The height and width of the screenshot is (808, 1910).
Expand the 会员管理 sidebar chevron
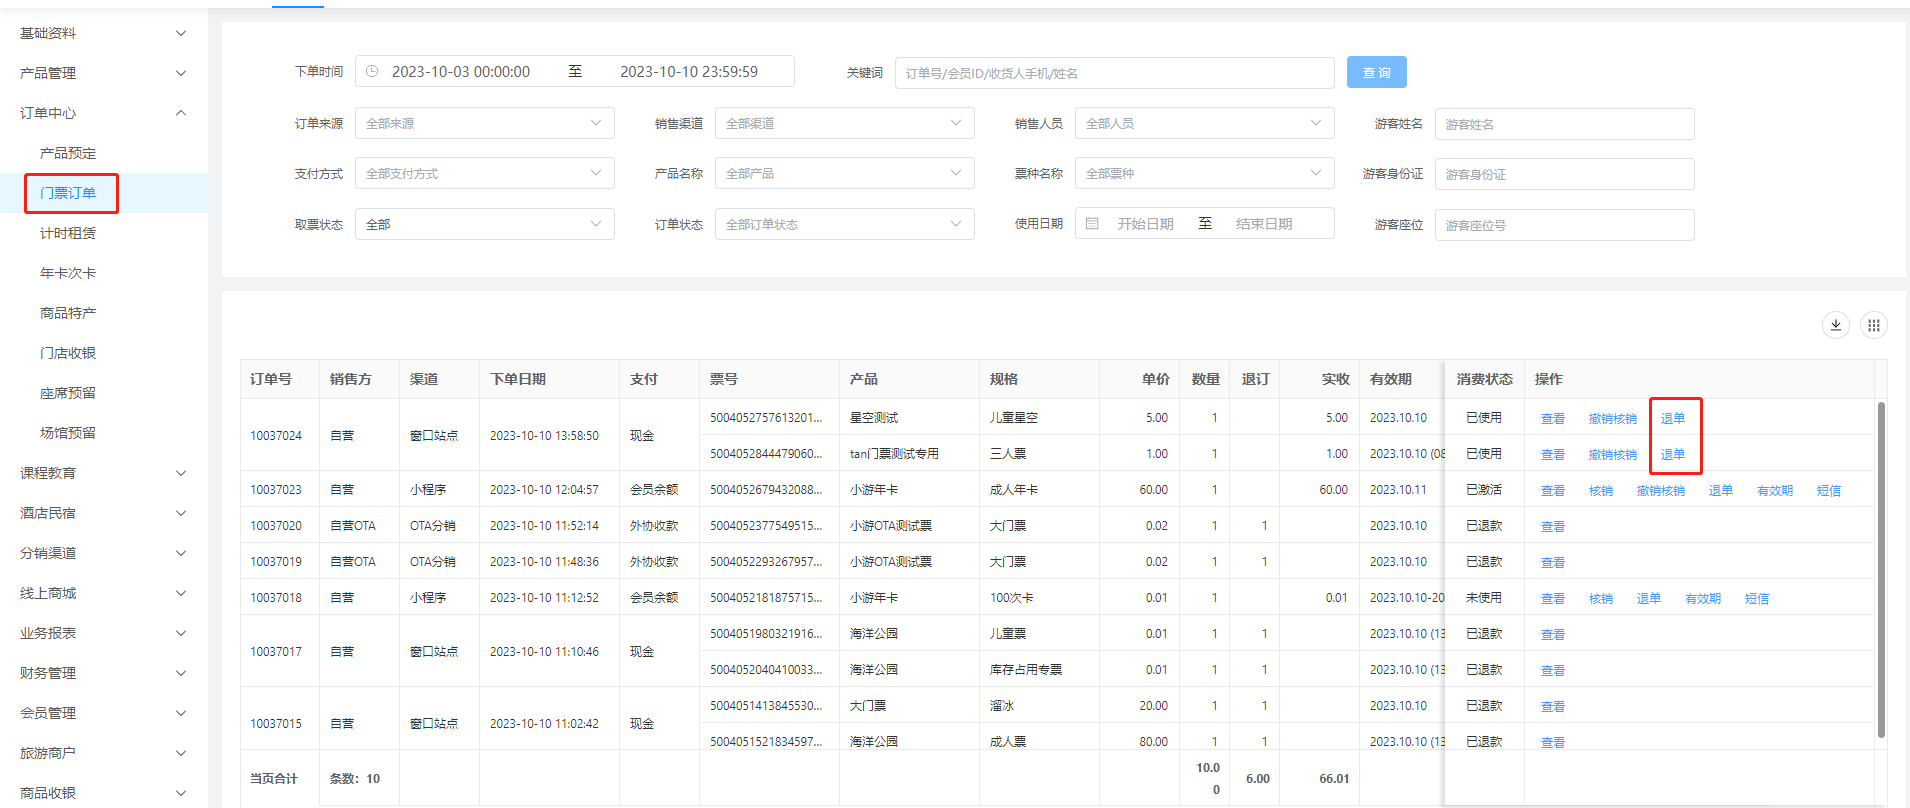tap(181, 713)
